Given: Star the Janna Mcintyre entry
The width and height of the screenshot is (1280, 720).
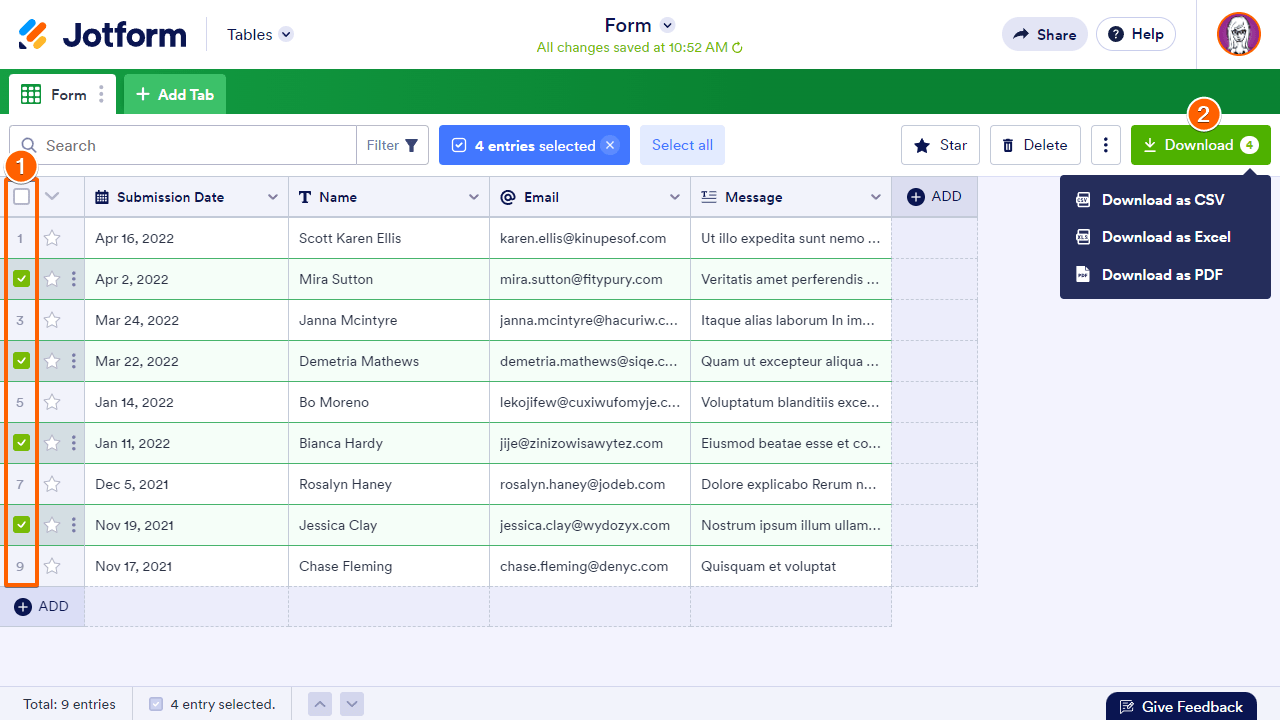Looking at the screenshot, I should click(x=52, y=320).
